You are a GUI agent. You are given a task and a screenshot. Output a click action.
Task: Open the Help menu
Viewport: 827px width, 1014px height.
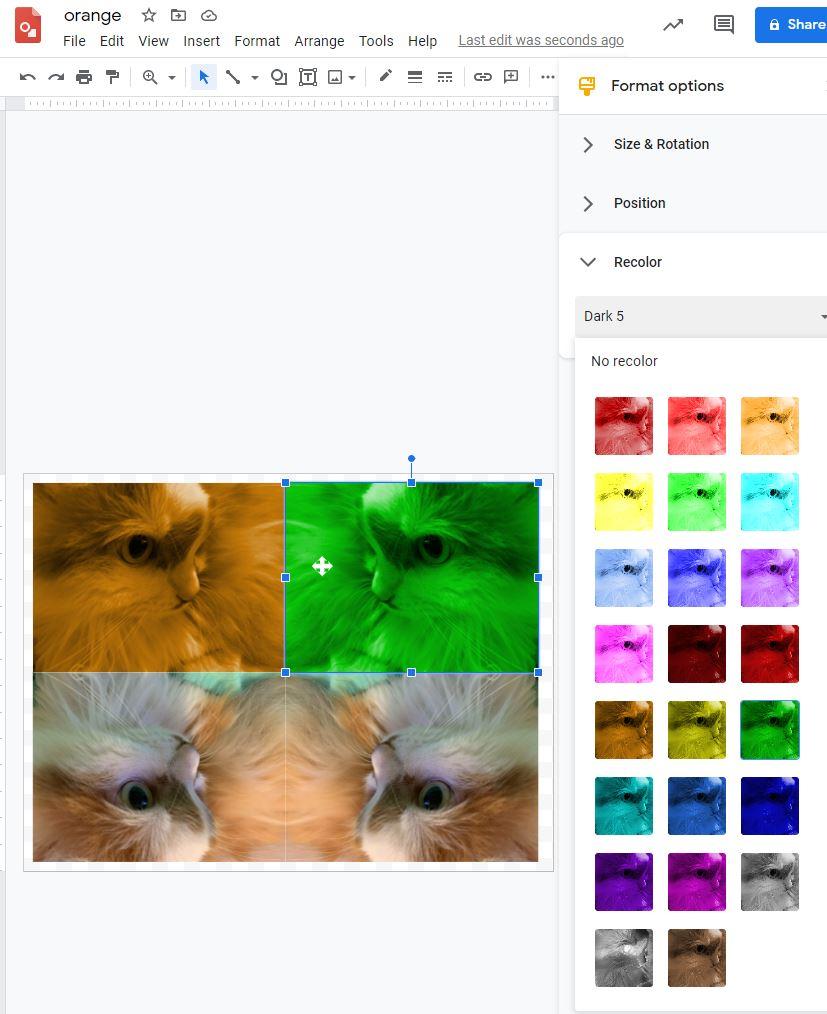[422, 41]
